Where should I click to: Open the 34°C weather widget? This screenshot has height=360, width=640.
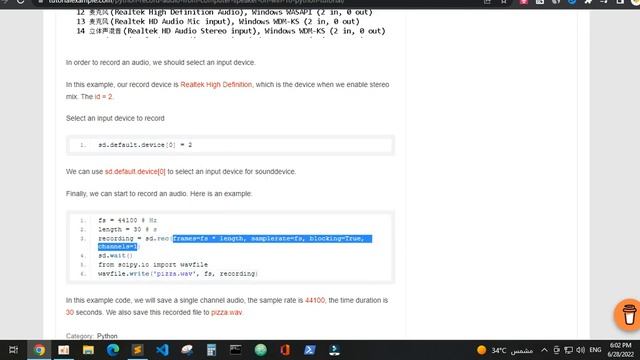click(x=505, y=350)
